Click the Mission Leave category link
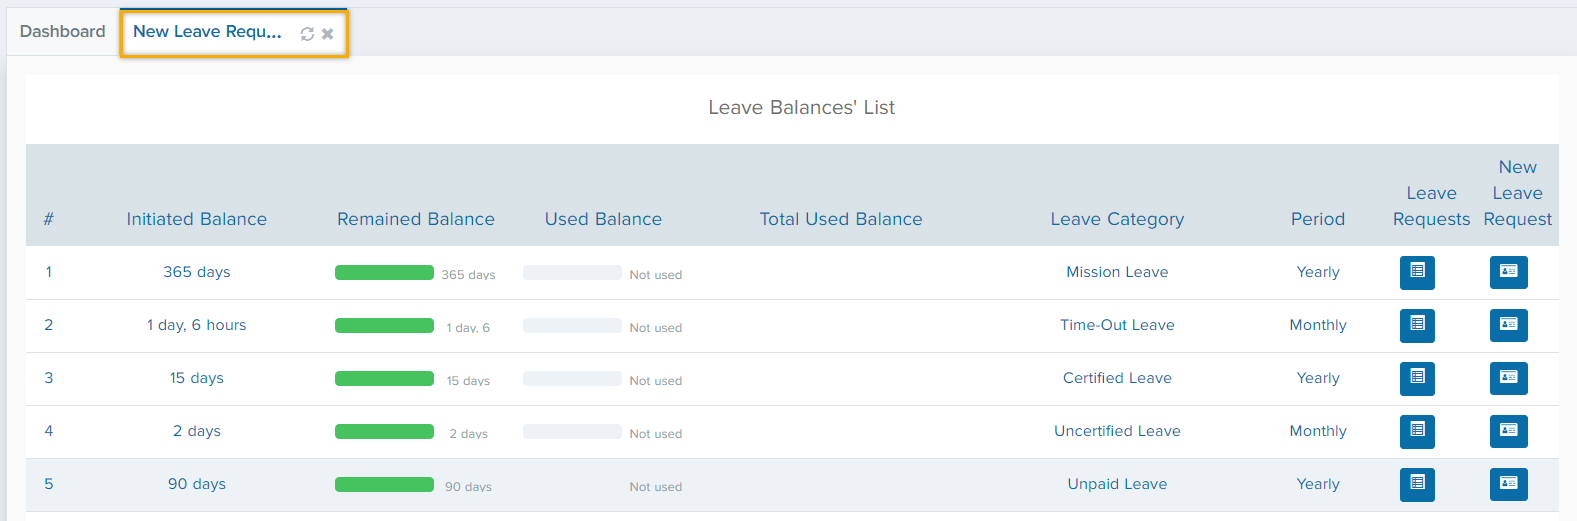The image size is (1577, 521). pos(1117,272)
